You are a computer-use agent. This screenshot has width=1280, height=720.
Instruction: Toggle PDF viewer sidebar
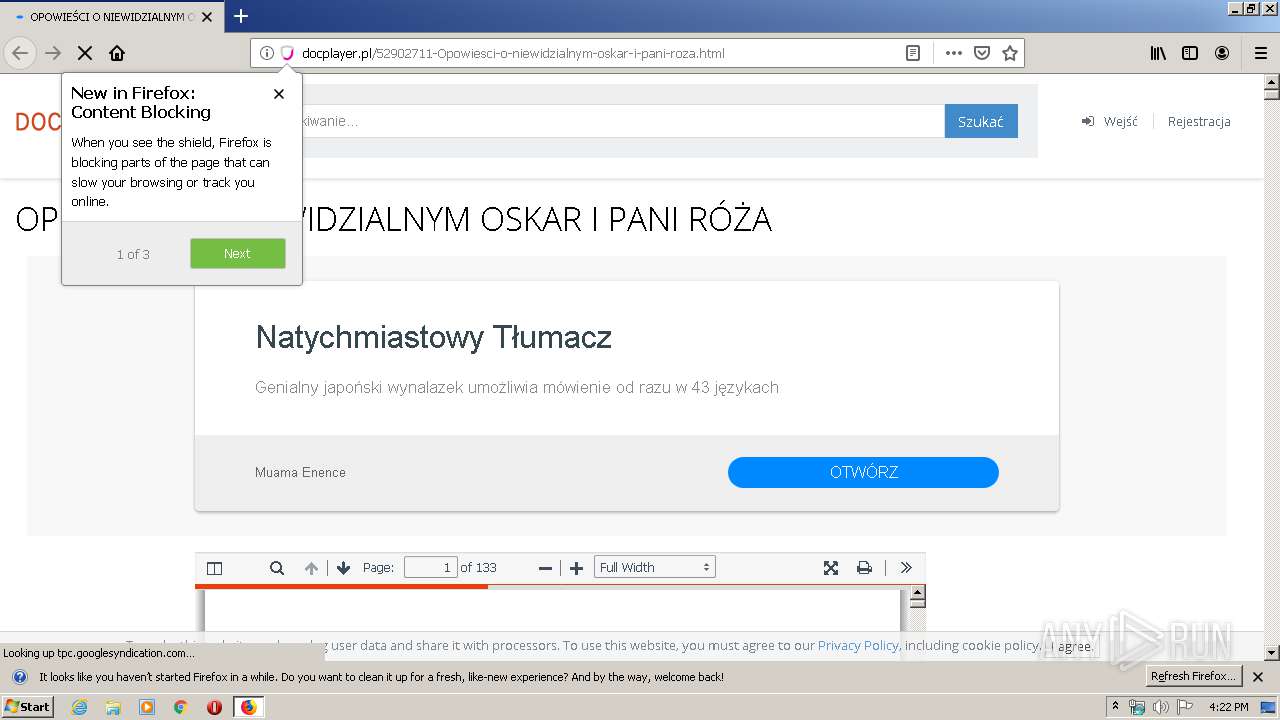[x=214, y=568]
